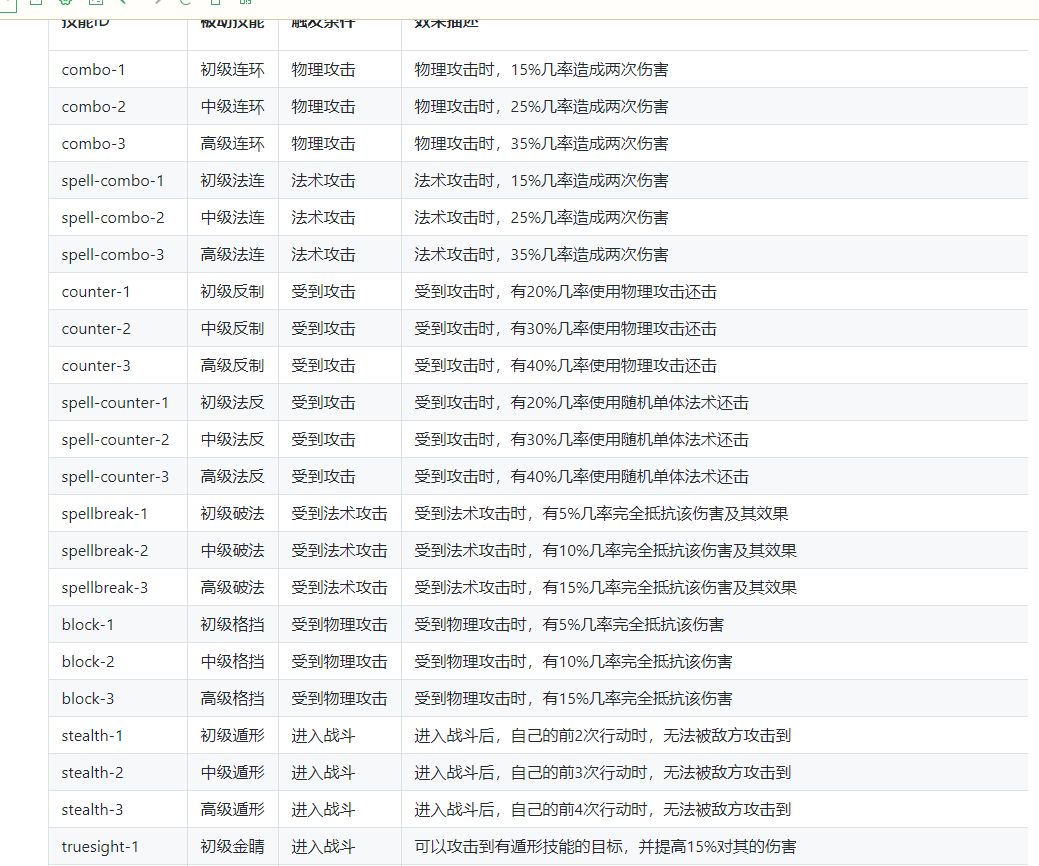
Task: Click the 初级法连 skill name
Action: [x=233, y=181]
